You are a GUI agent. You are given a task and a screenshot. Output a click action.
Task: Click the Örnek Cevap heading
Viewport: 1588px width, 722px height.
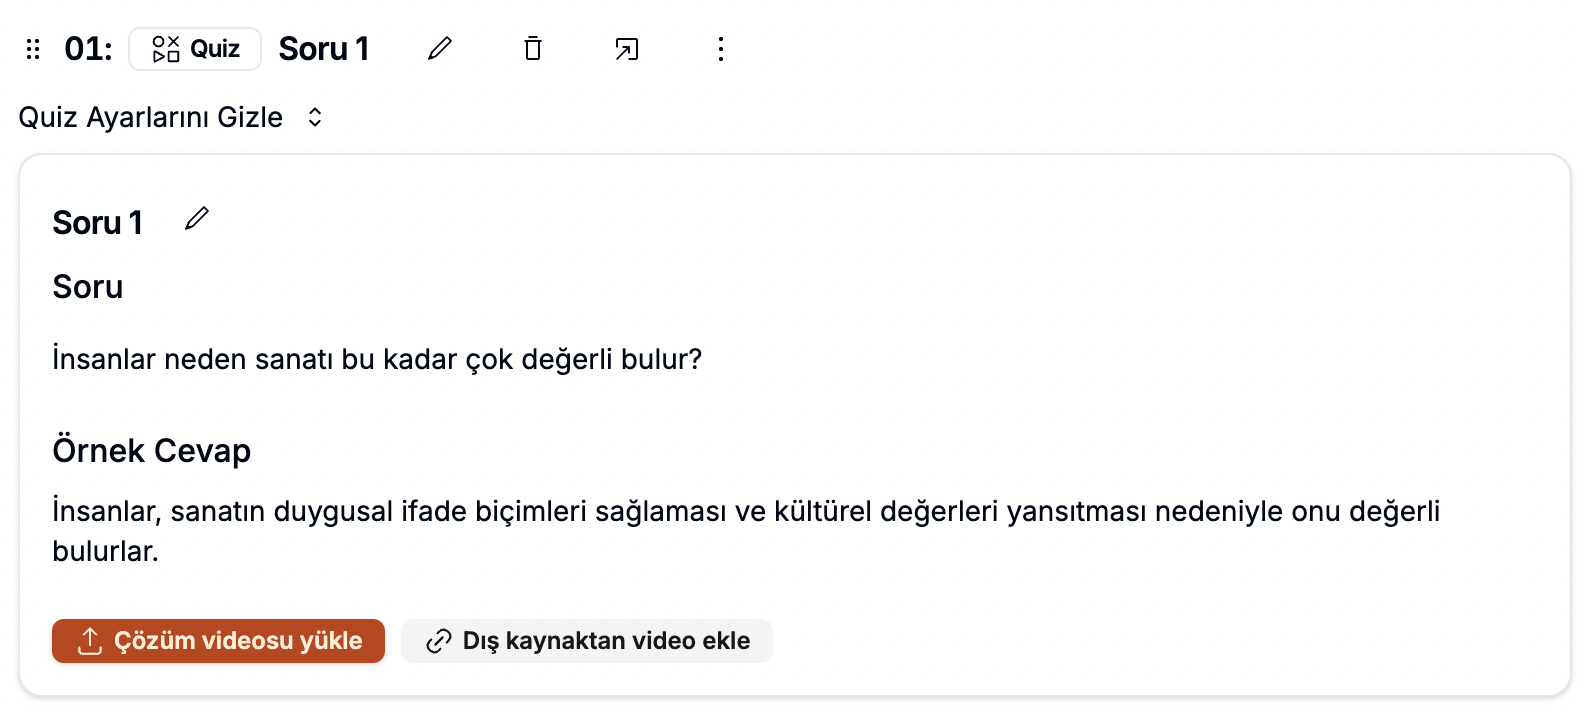pyautogui.click(x=152, y=450)
